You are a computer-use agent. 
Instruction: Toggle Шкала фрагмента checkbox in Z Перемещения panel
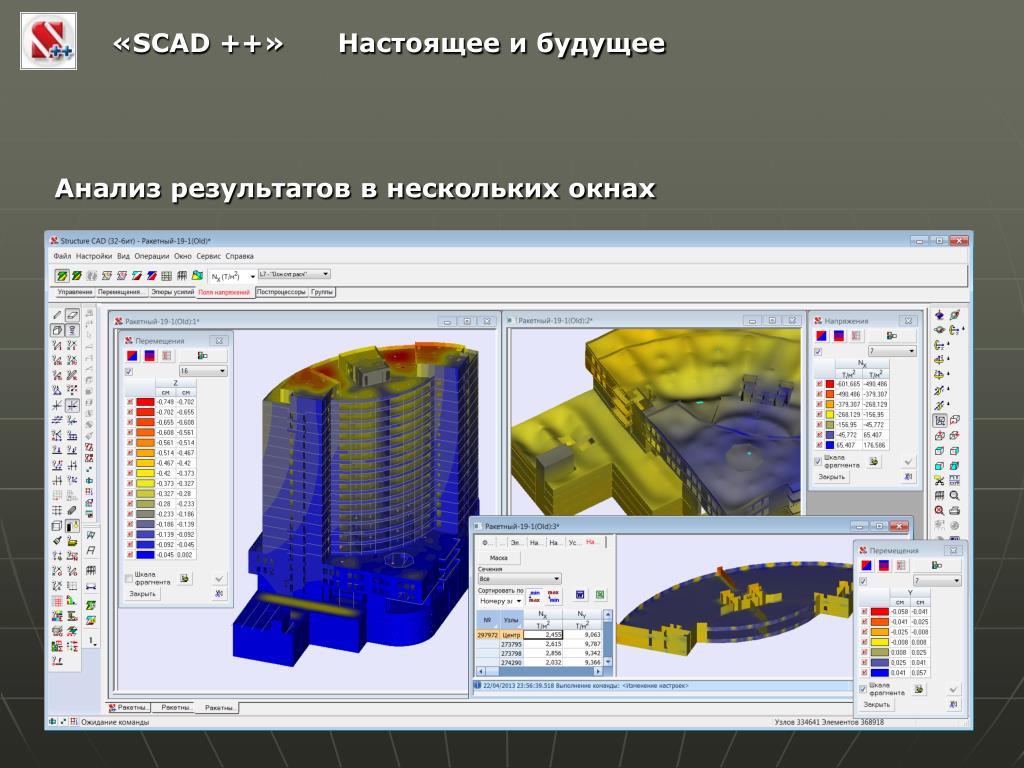[x=129, y=578]
